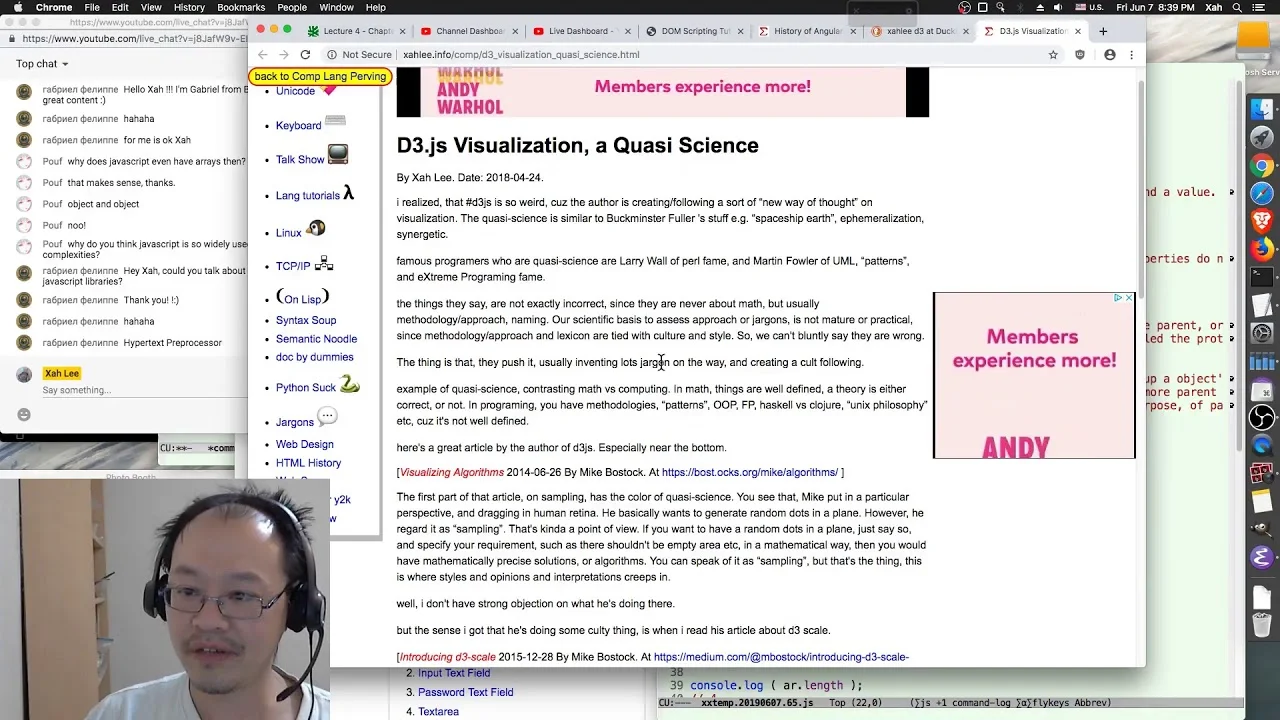This screenshot has height=720, width=1280.
Task: Open Spotlight search in the menu bar
Action: click(x=1238, y=7)
